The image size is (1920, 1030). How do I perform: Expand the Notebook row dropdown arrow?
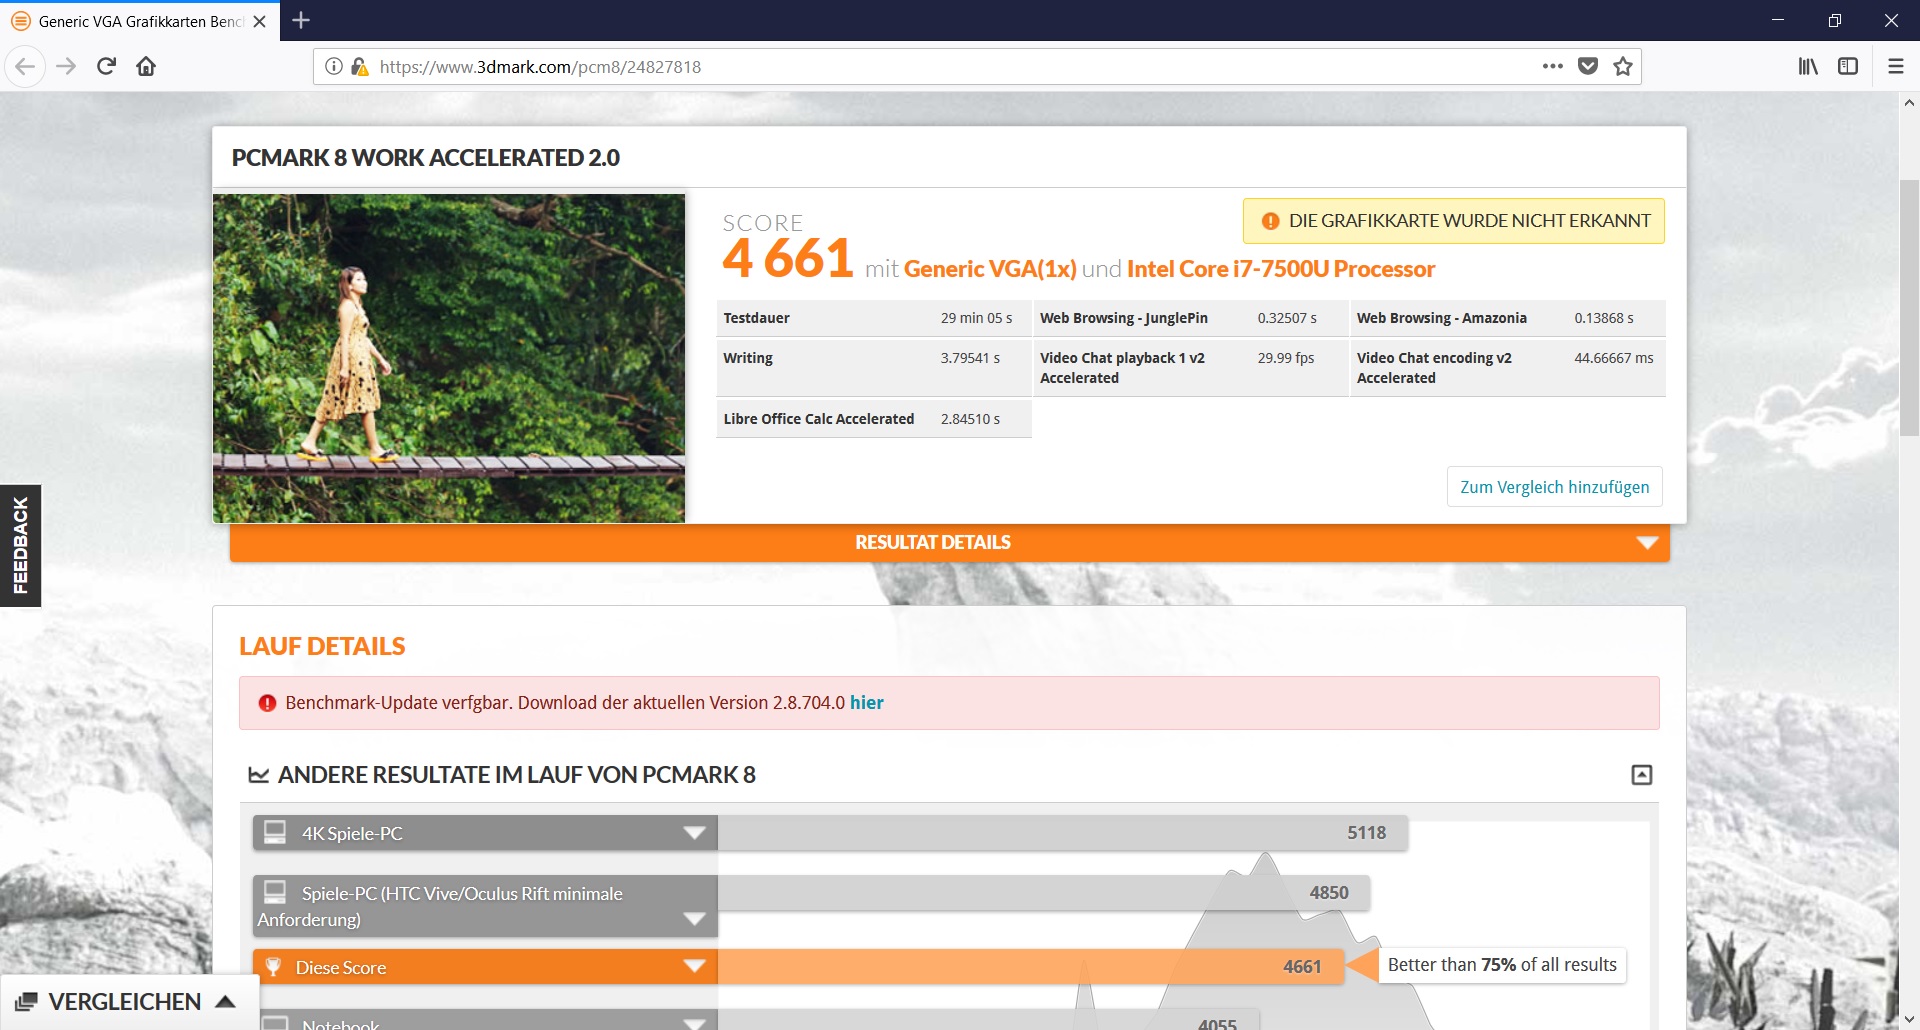click(x=694, y=1023)
